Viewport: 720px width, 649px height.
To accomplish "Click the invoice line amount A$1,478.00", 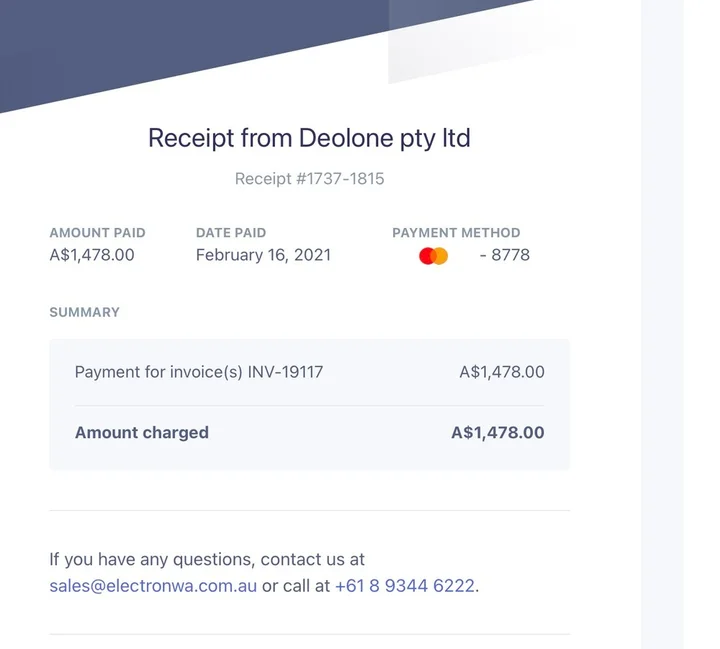I will (502, 372).
